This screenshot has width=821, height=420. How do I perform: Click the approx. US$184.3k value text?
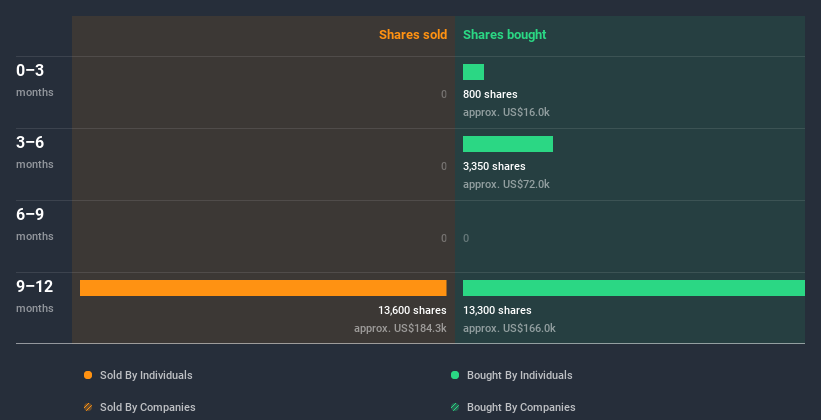[400, 328]
